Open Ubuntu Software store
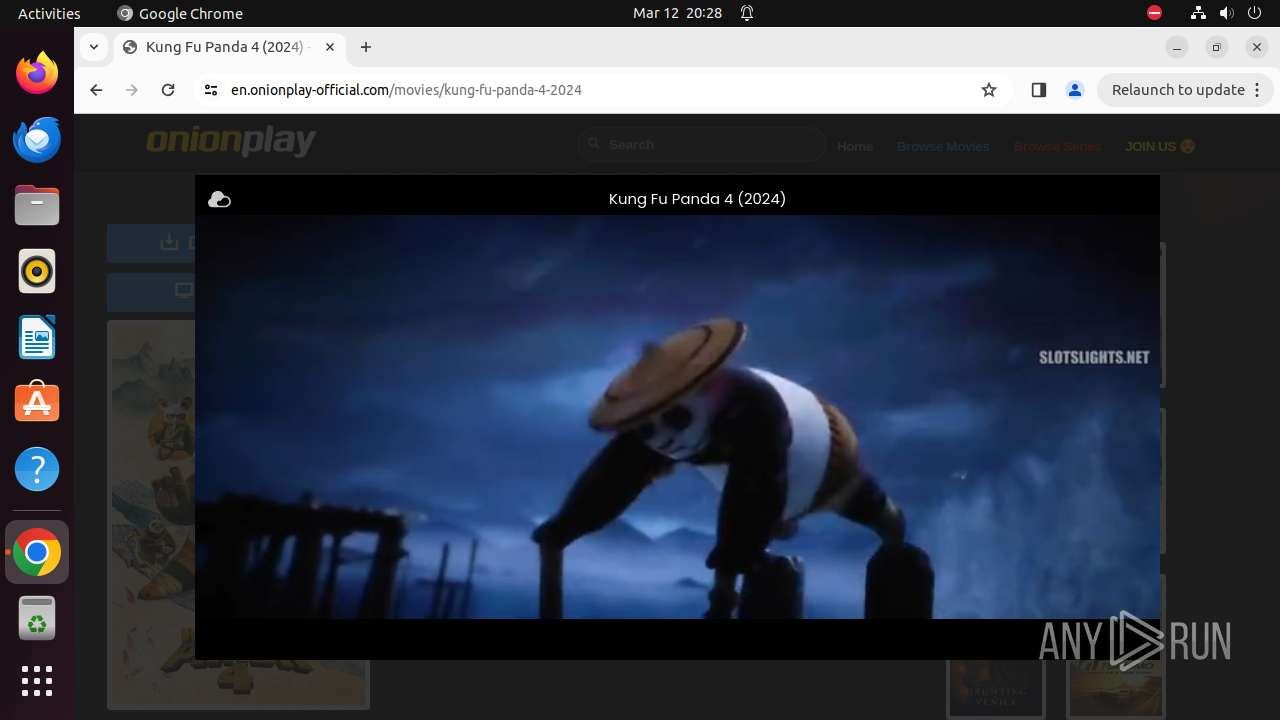Screen dimensions: 1280x720 37,403
